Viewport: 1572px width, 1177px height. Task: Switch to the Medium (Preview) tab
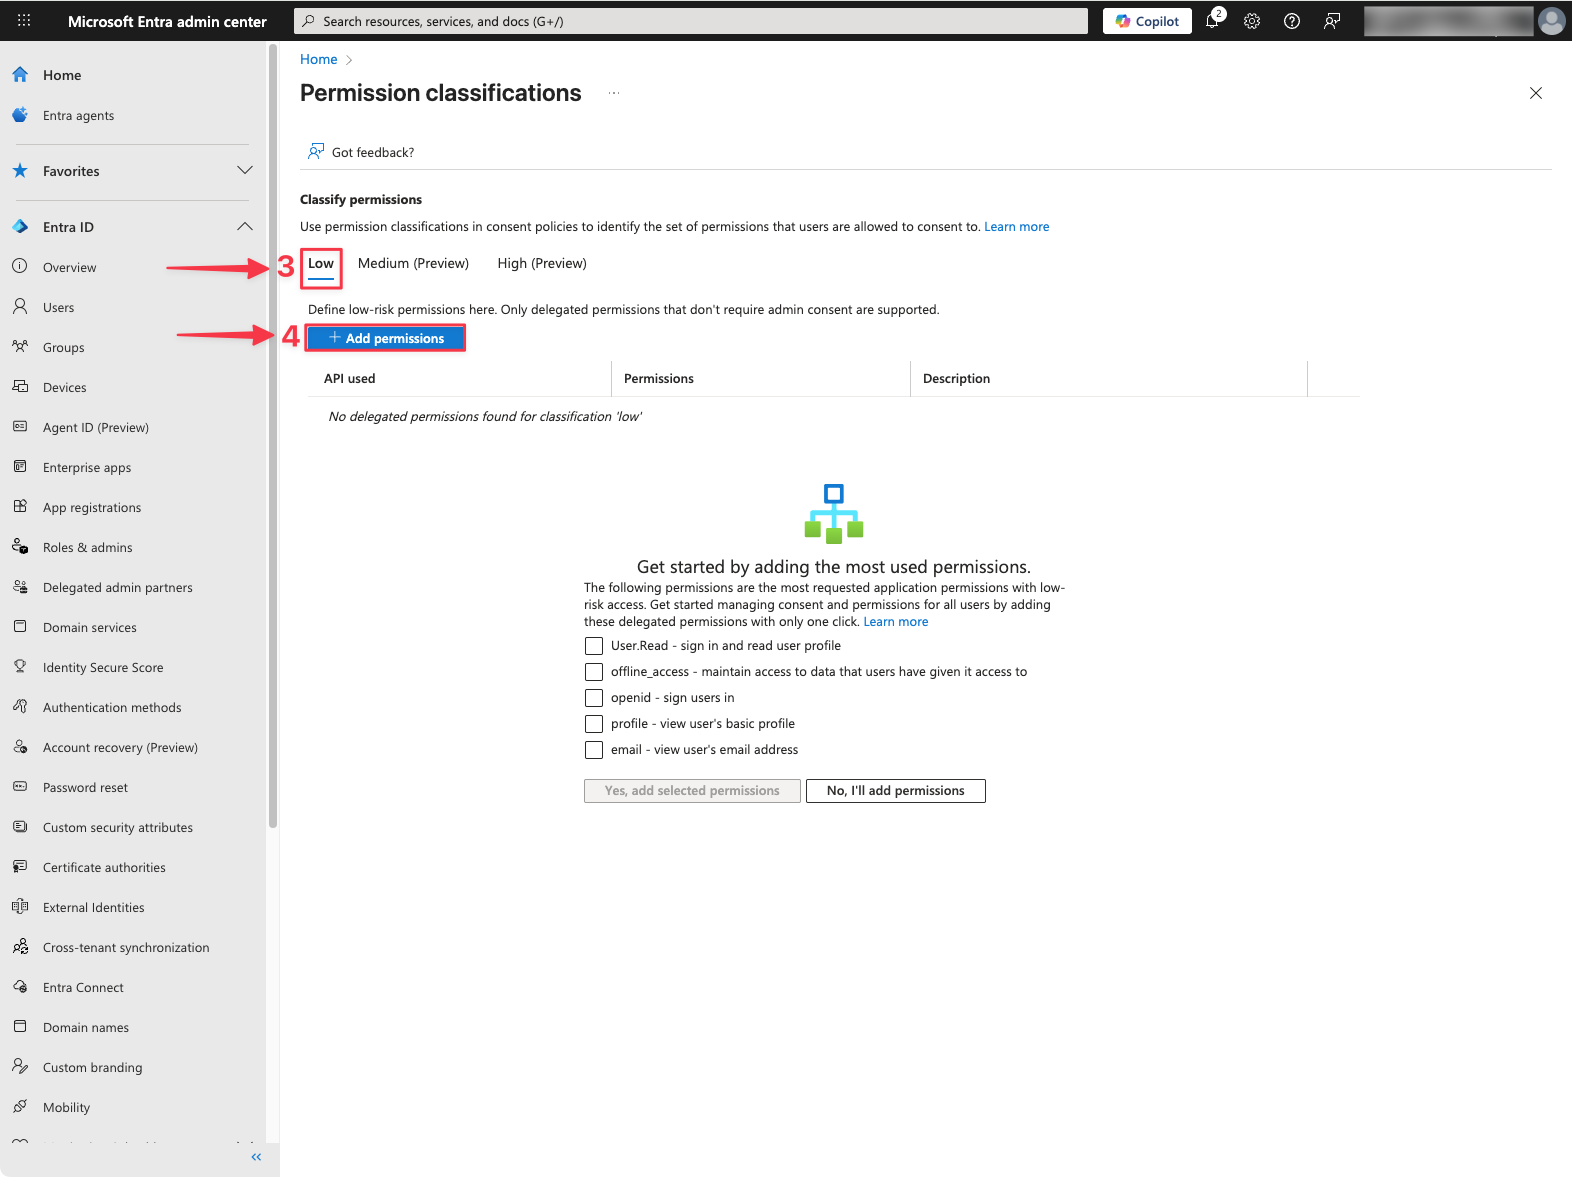click(413, 264)
